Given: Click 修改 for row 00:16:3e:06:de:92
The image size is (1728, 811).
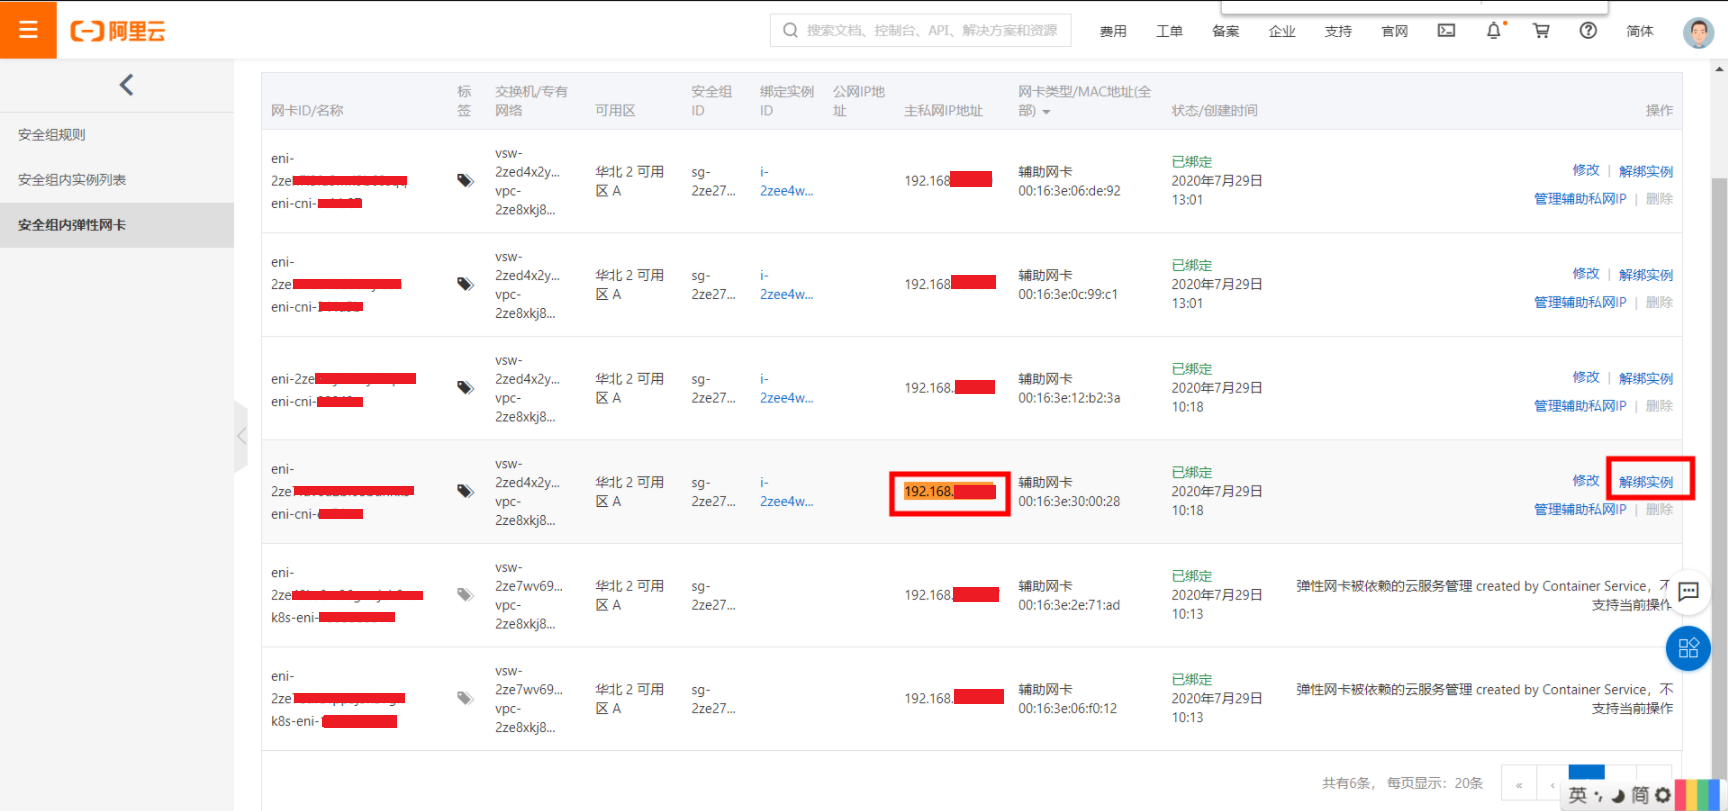Looking at the screenshot, I should pos(1585,170).
